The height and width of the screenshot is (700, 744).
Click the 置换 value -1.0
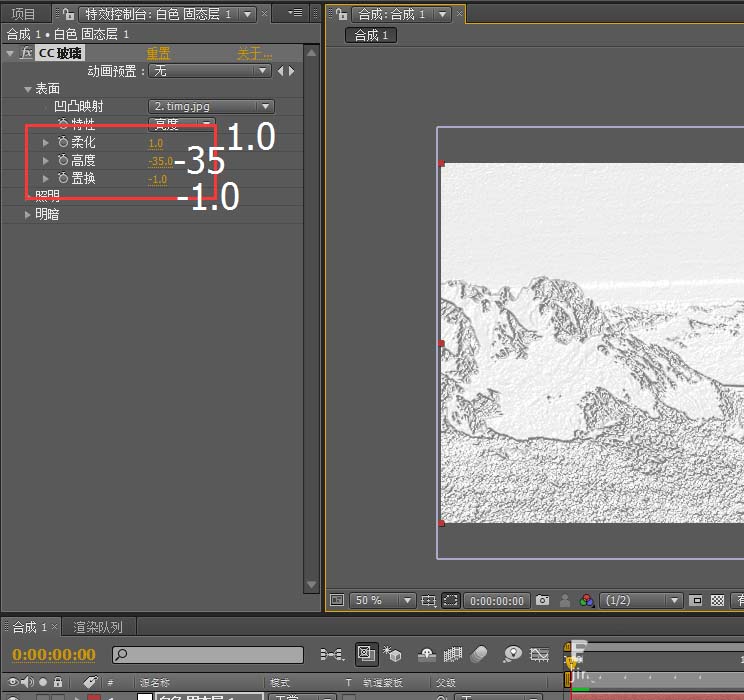click(x=158, y=179)
